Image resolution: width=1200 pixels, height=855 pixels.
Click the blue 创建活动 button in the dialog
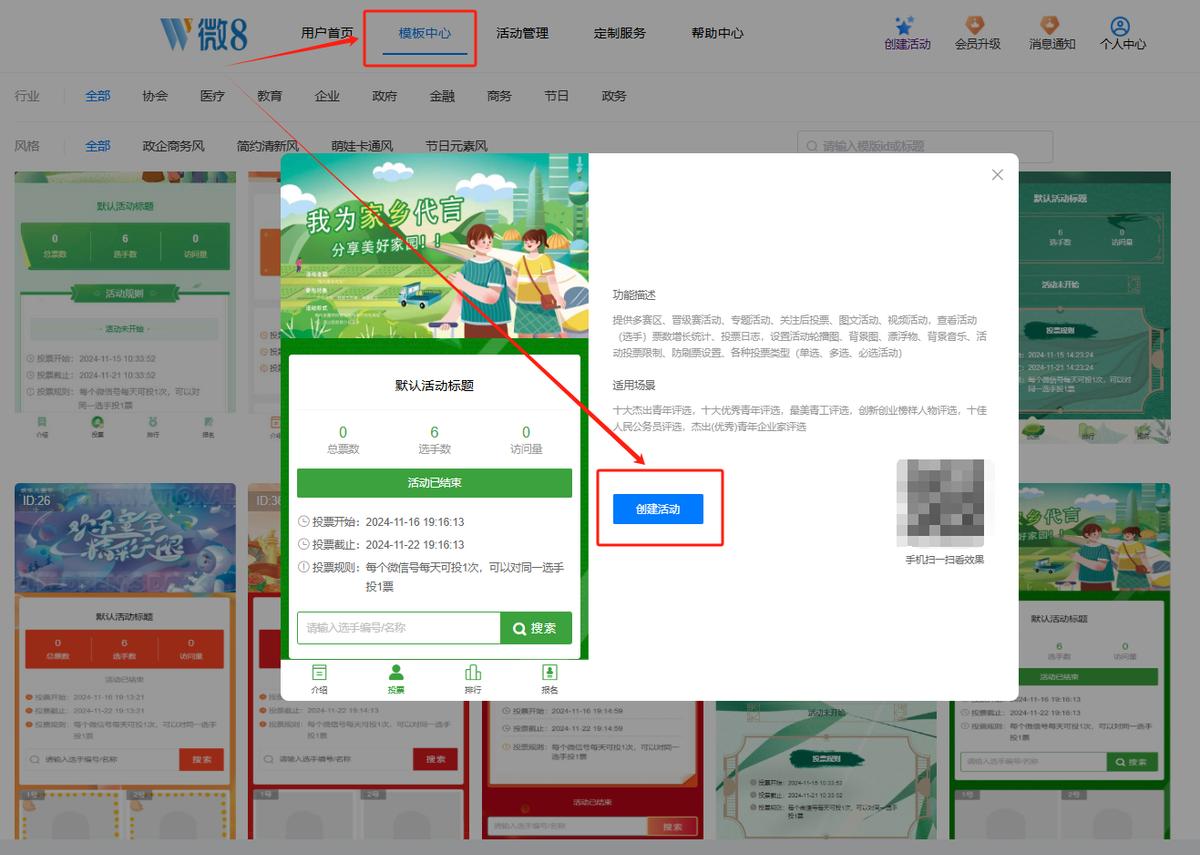(658, 509)
